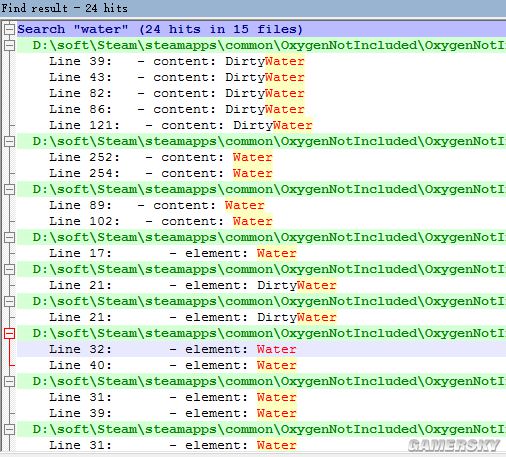Collapse file group containing Line 17 element Water
Screen dimensions: 506x457
point(9,237)
